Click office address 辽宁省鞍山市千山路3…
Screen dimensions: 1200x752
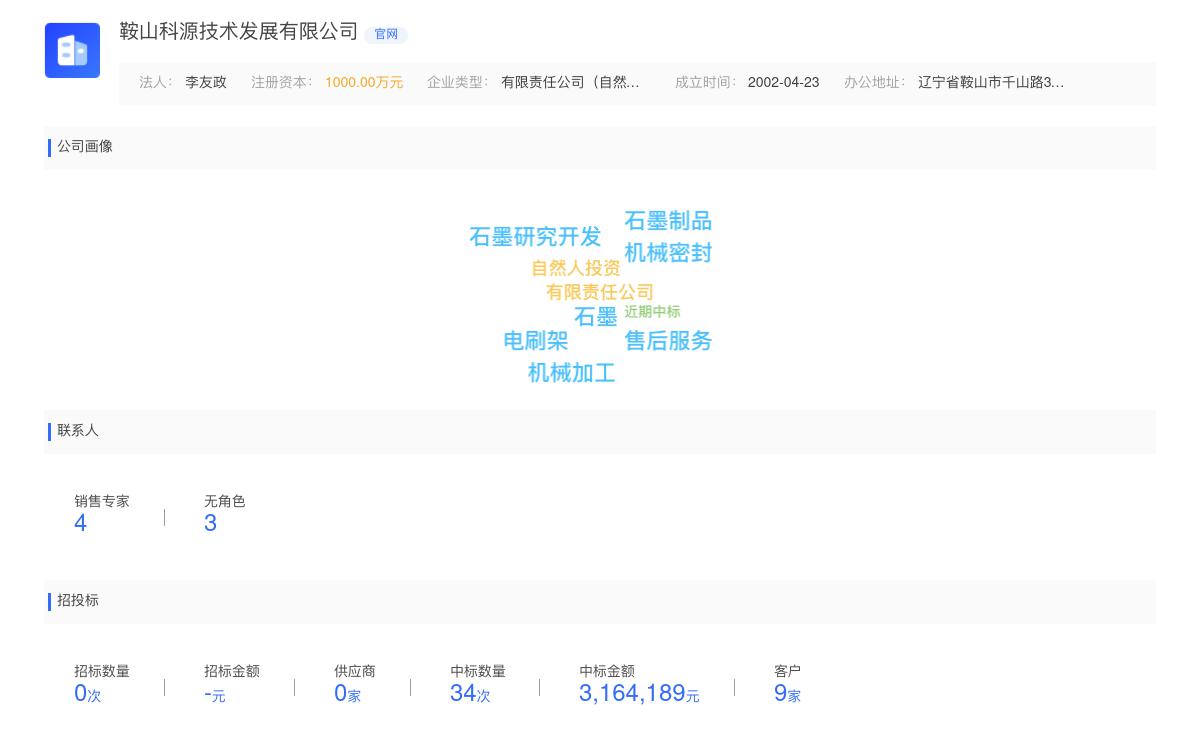coord(991,83)
